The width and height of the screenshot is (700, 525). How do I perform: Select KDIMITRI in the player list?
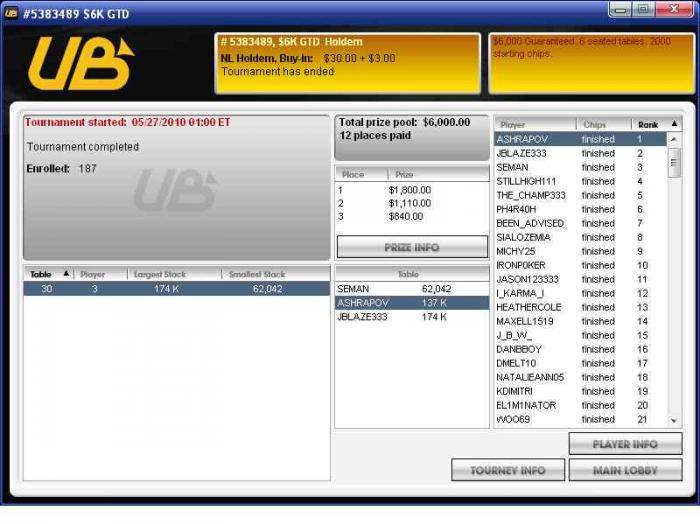580,391
